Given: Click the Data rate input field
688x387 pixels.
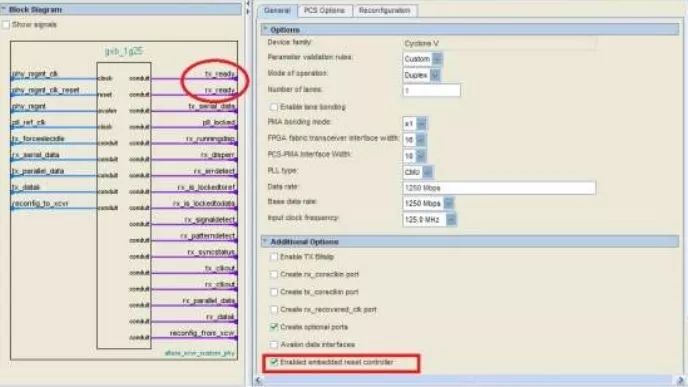Looking at the screenshot, I should click(499, 188).
